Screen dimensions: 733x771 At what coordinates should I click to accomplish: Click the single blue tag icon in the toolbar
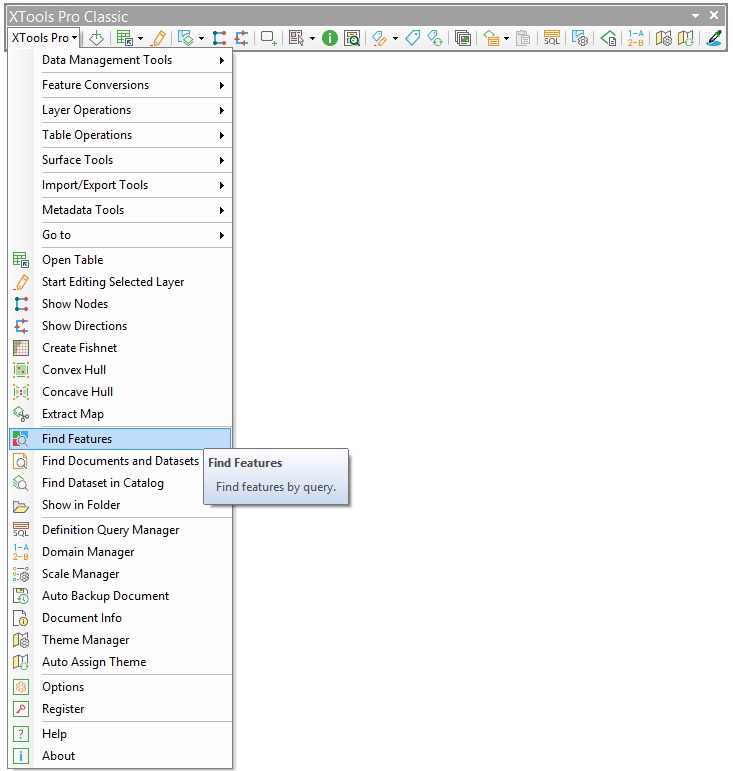point(412,38)
